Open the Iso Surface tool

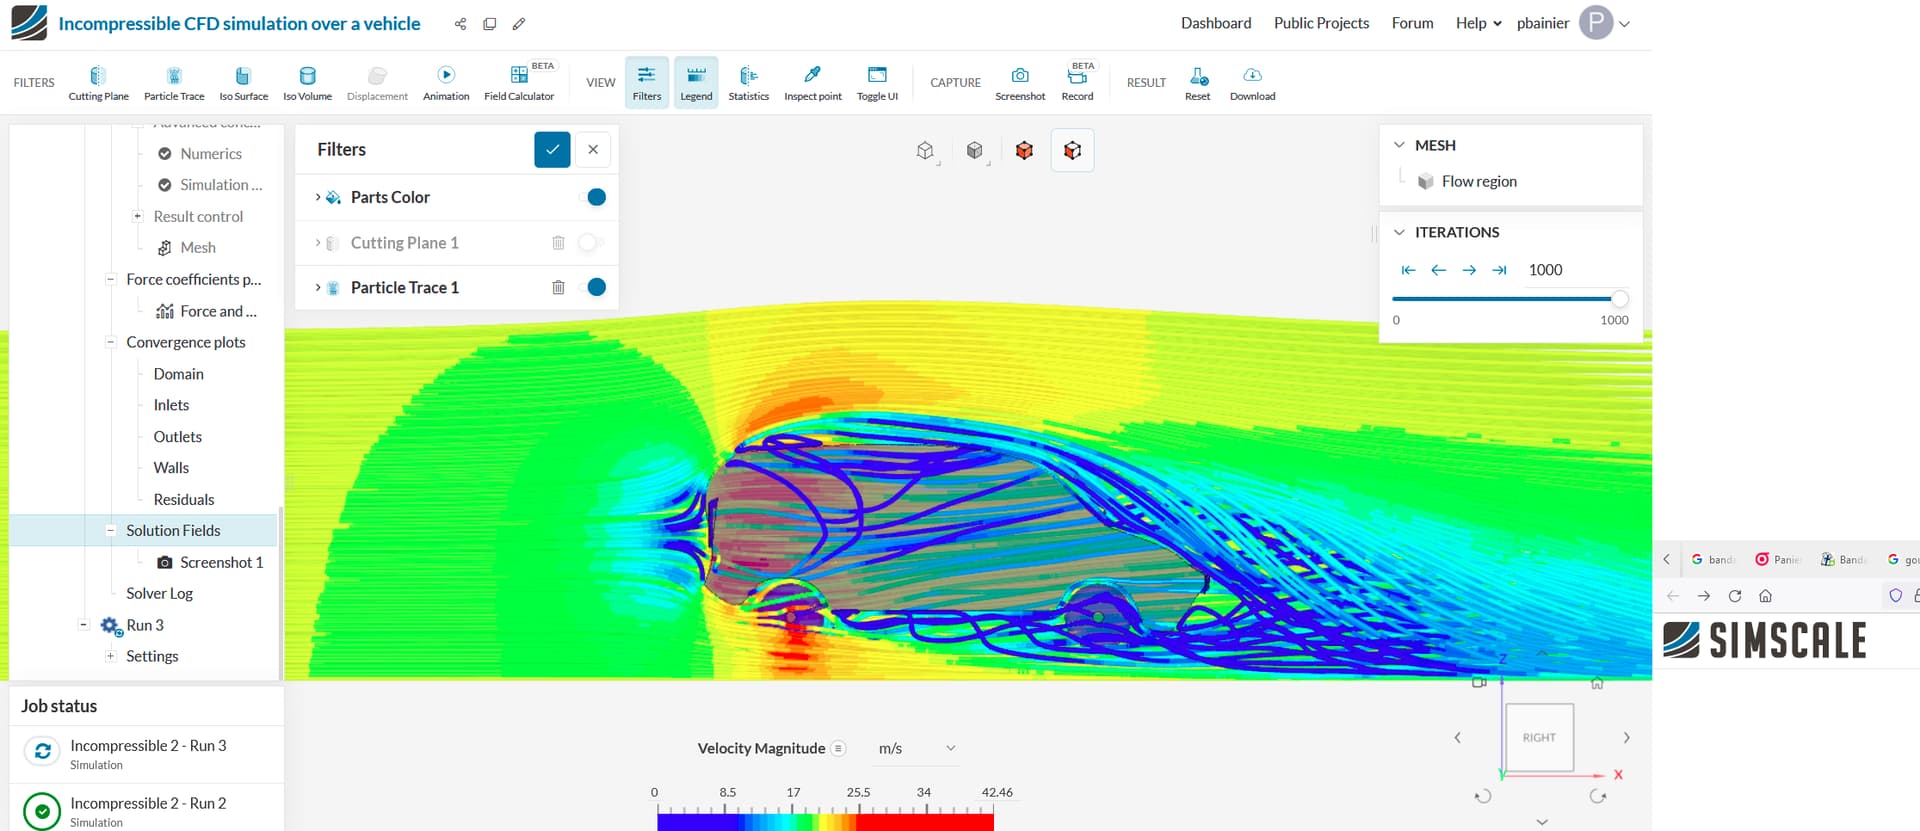point(243,83)
